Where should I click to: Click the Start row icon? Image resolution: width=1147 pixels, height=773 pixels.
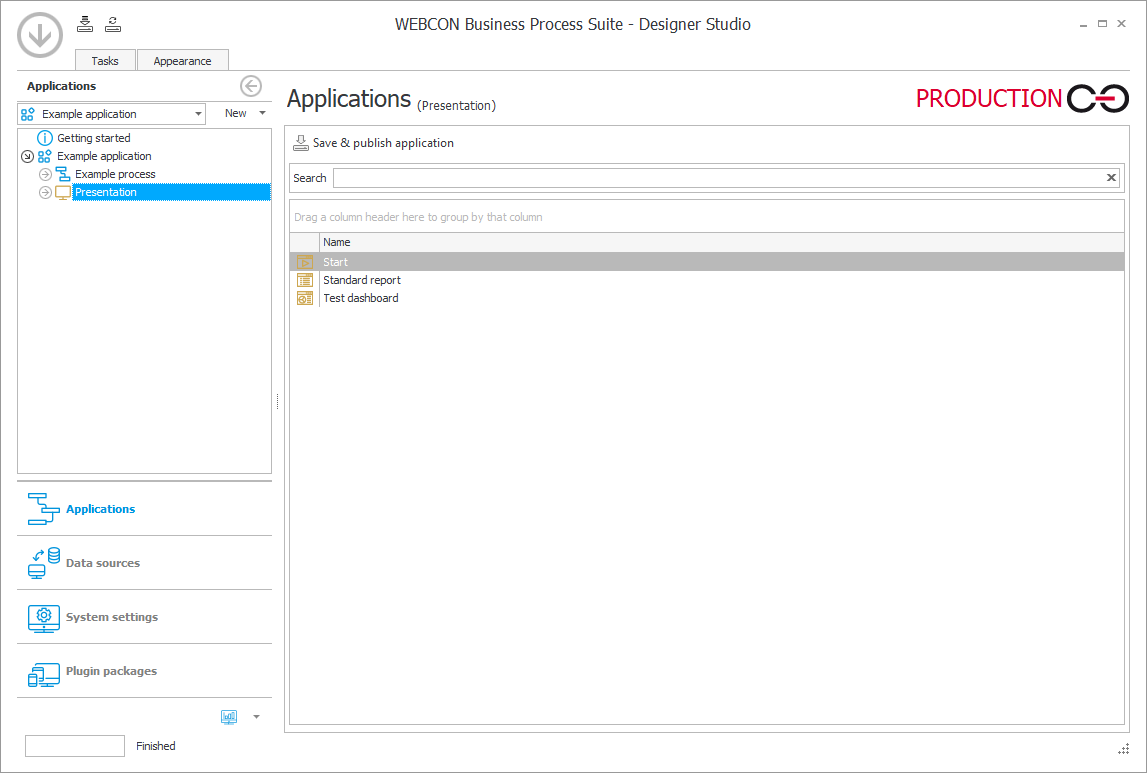(305, 262)
